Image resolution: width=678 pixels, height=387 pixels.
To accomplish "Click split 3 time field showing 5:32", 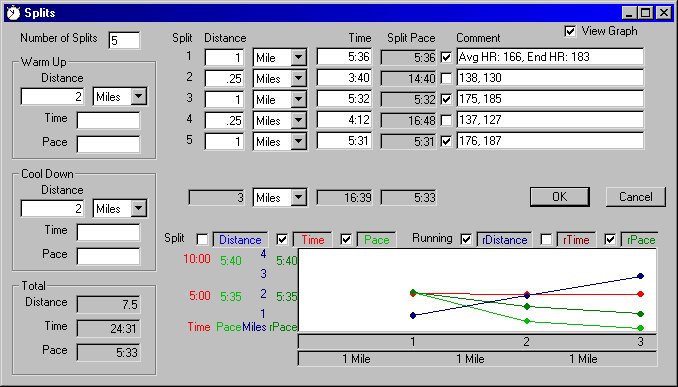I will pos(344,99).
